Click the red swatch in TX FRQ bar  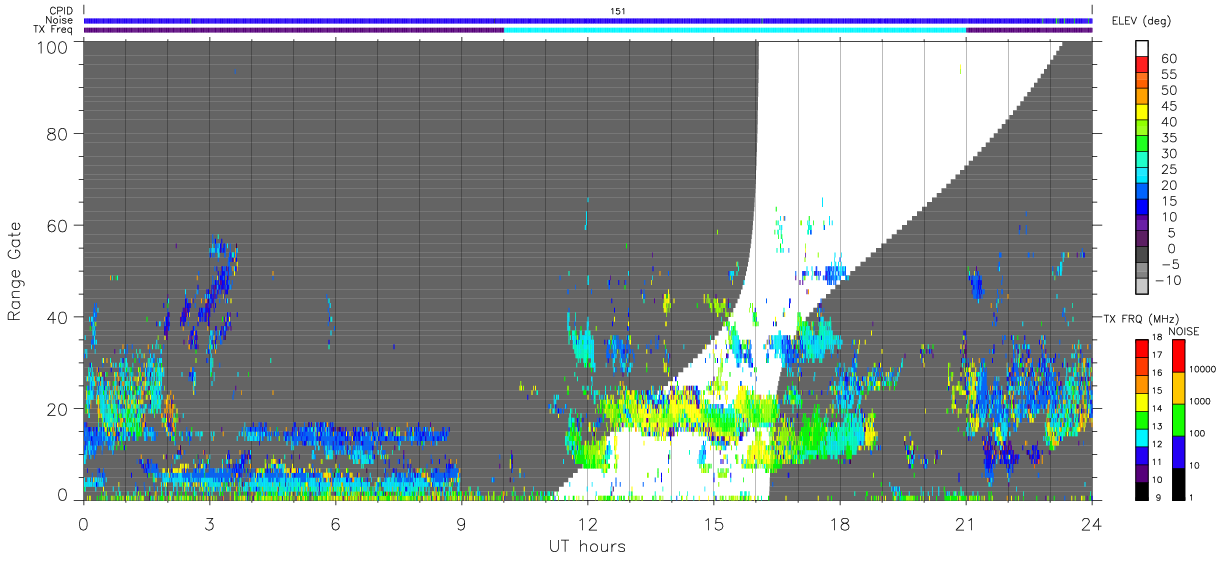[1143, 347]
